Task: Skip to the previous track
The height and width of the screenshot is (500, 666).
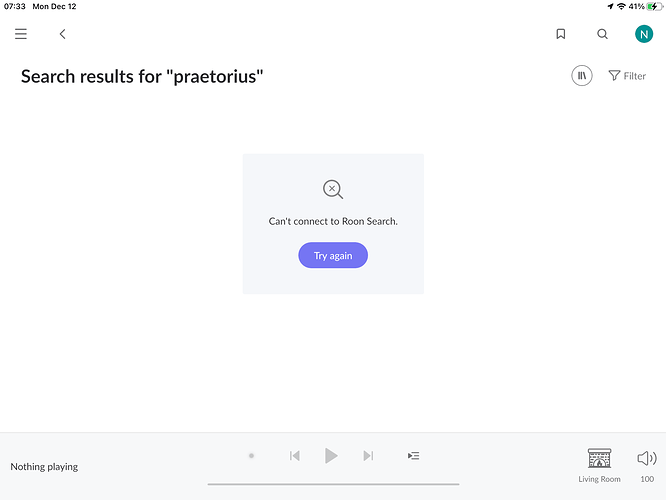Action: coord(295,456)
